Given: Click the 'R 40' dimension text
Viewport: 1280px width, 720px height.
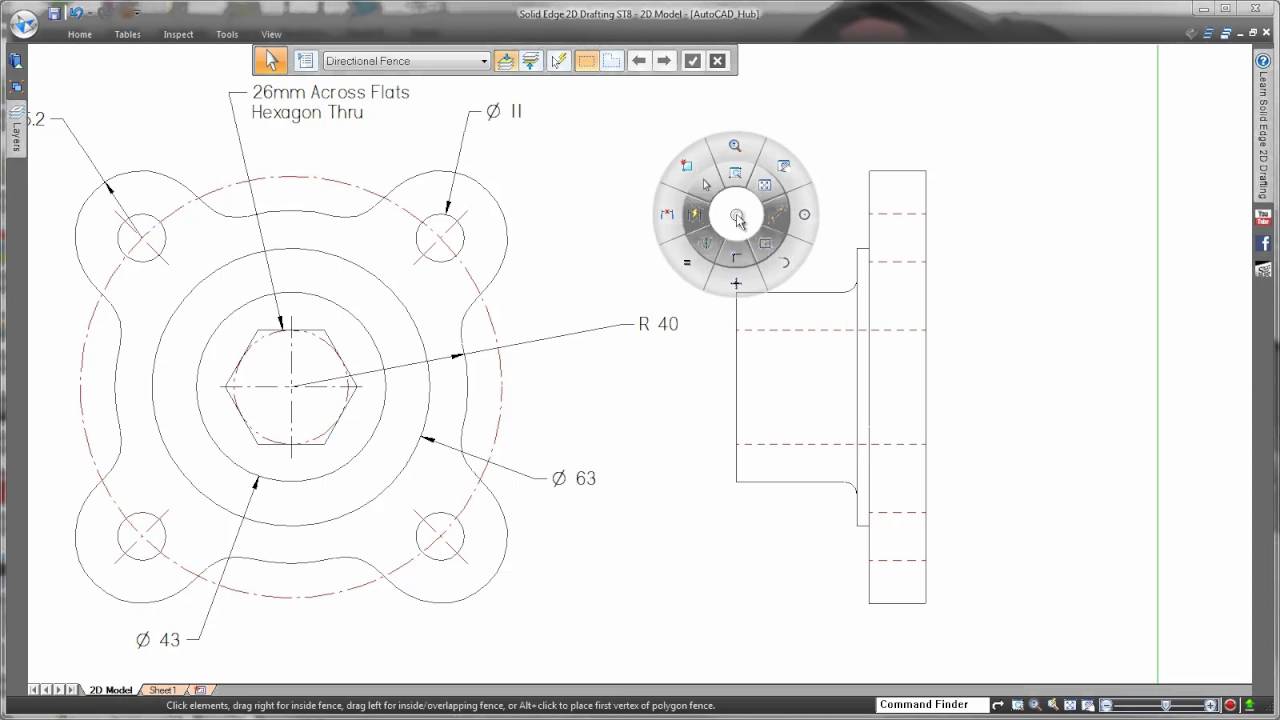Looking at the screenshot, I should 658,324.
